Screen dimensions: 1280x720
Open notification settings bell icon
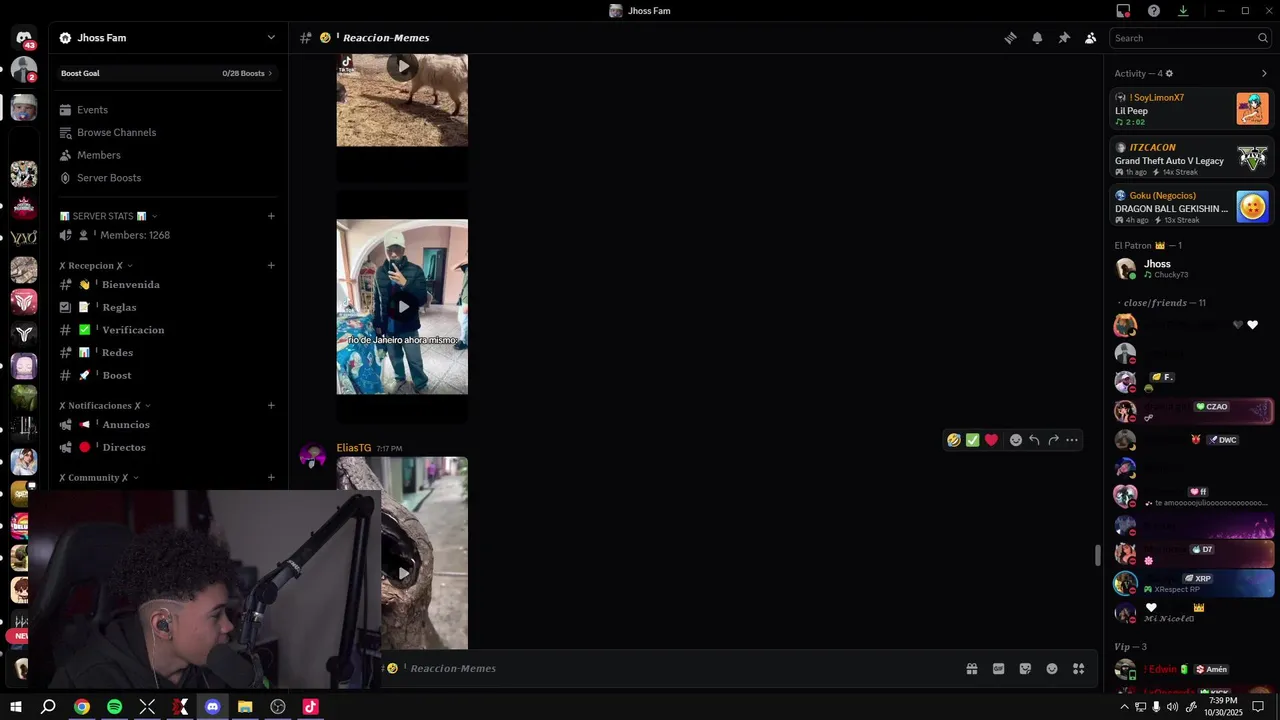[x=1037, y=38]
